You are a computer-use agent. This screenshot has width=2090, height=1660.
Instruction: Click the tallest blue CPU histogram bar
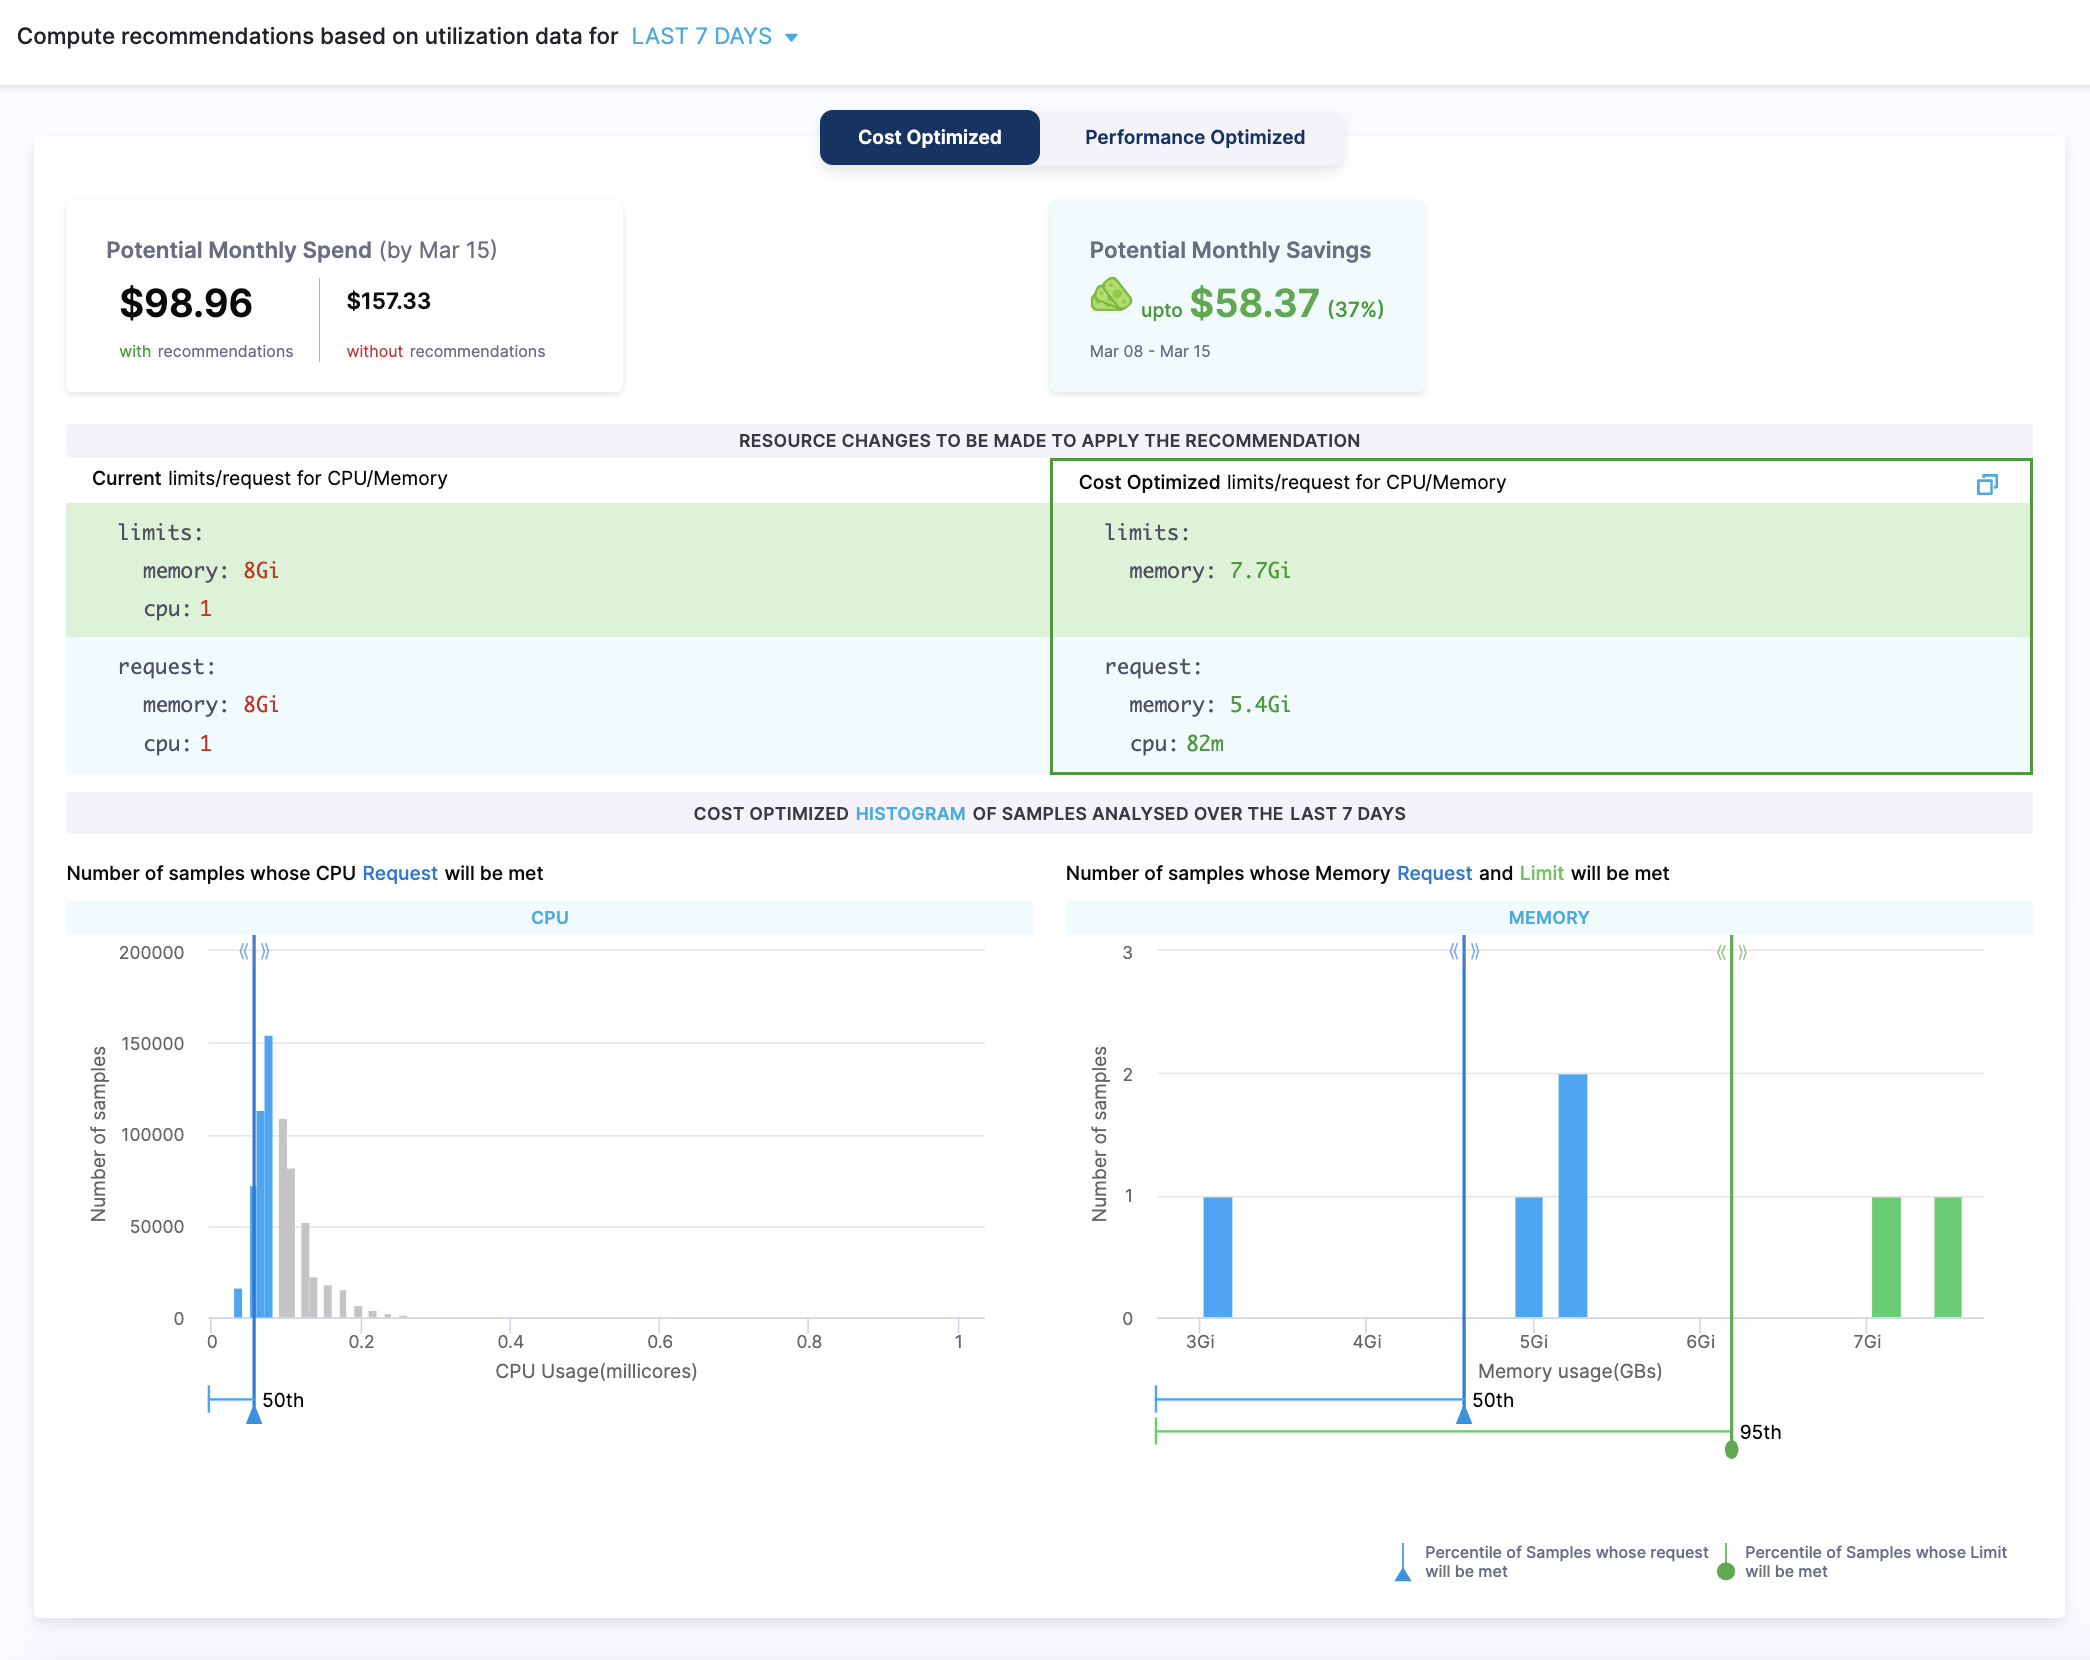[268, 1176]
